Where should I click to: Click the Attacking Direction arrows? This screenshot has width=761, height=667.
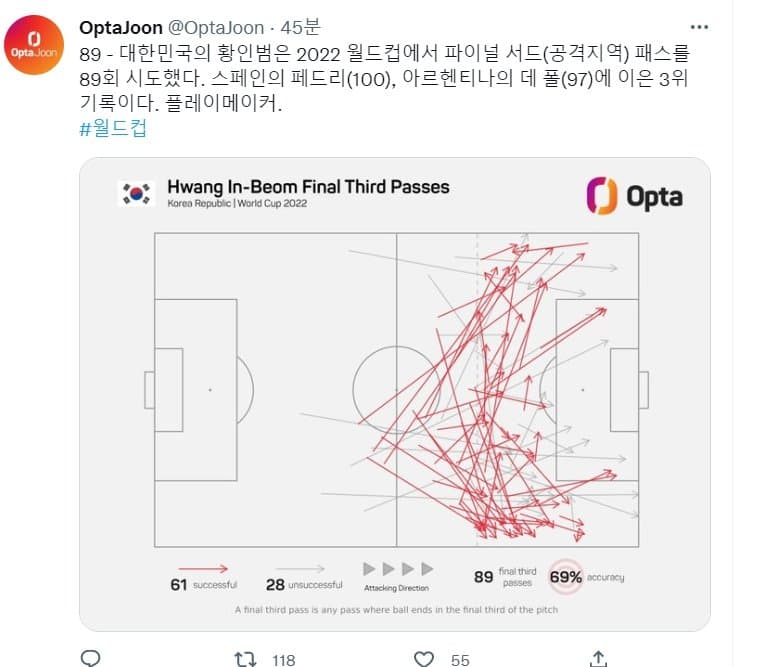(x=398, y=569)
